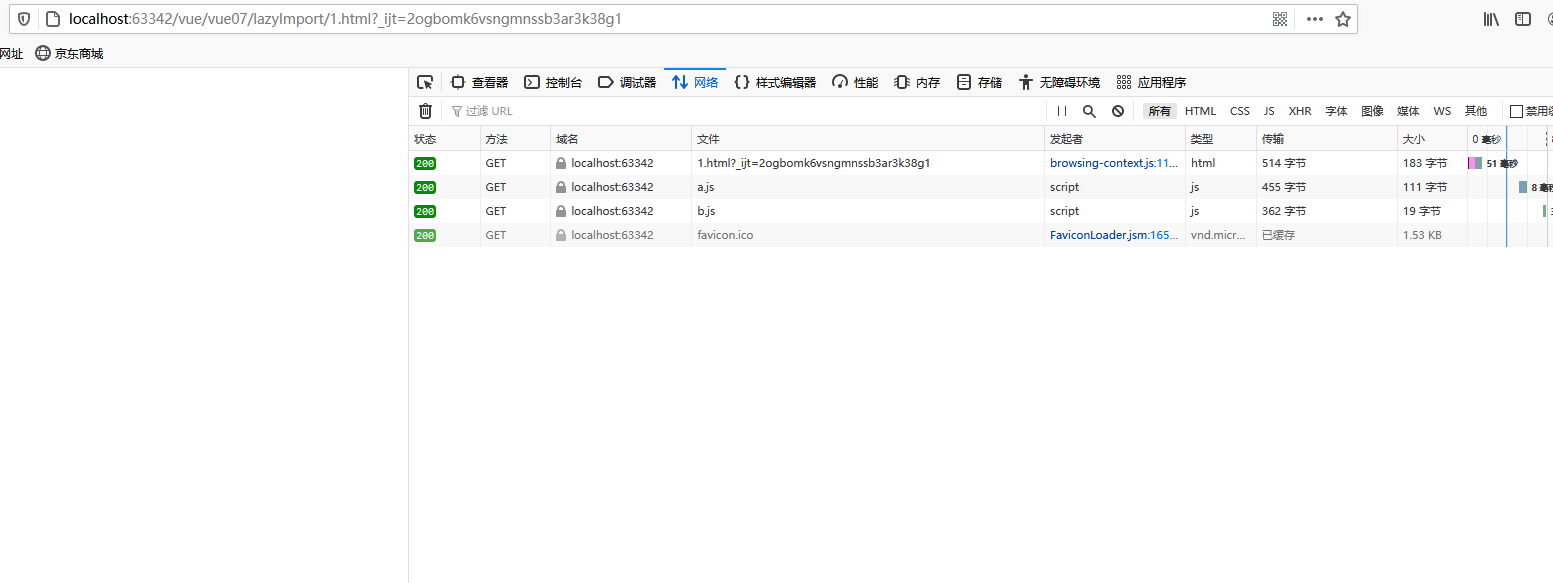Filter requests by 图像 images

(1373, 111)
